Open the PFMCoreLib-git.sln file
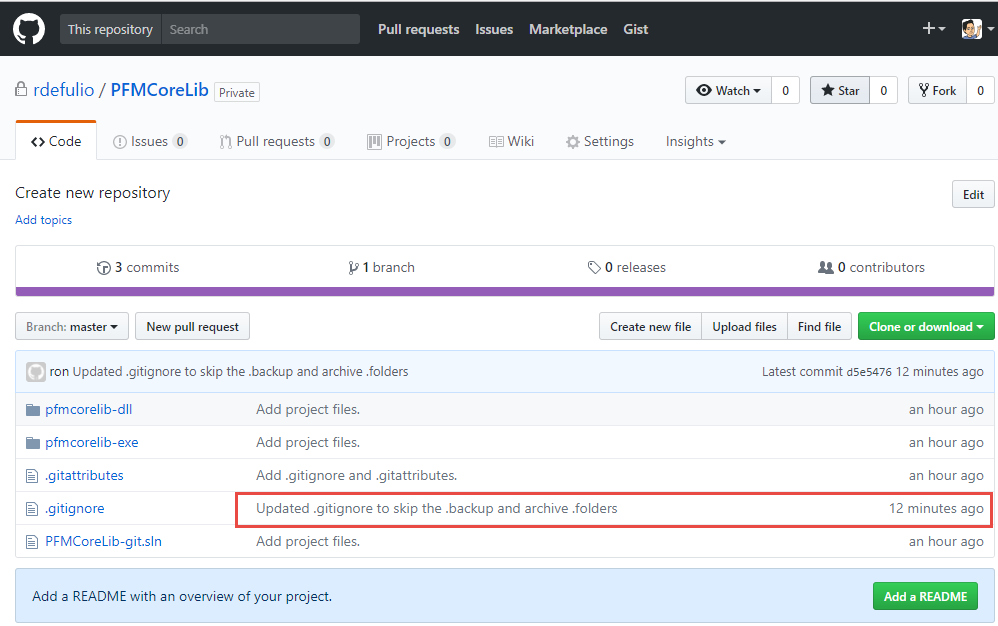Viewport: 998px width, 626px height. 103,542
